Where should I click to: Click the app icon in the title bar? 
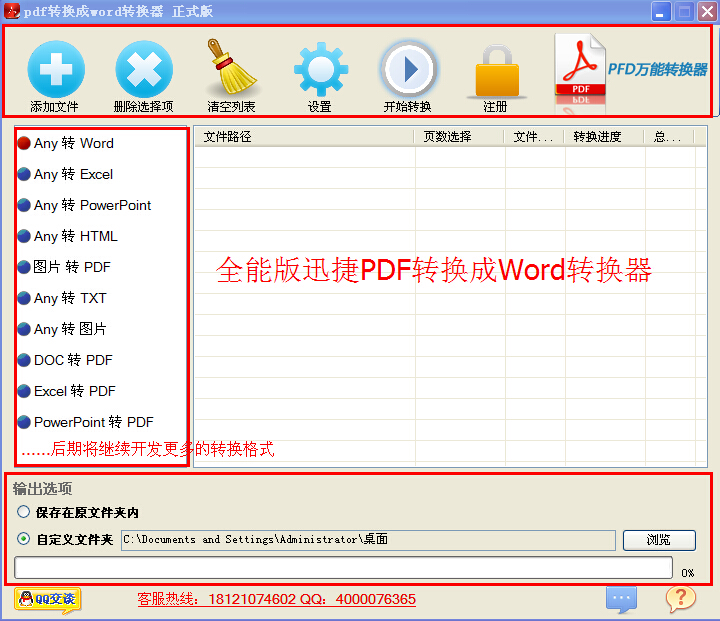pos(11,11)
